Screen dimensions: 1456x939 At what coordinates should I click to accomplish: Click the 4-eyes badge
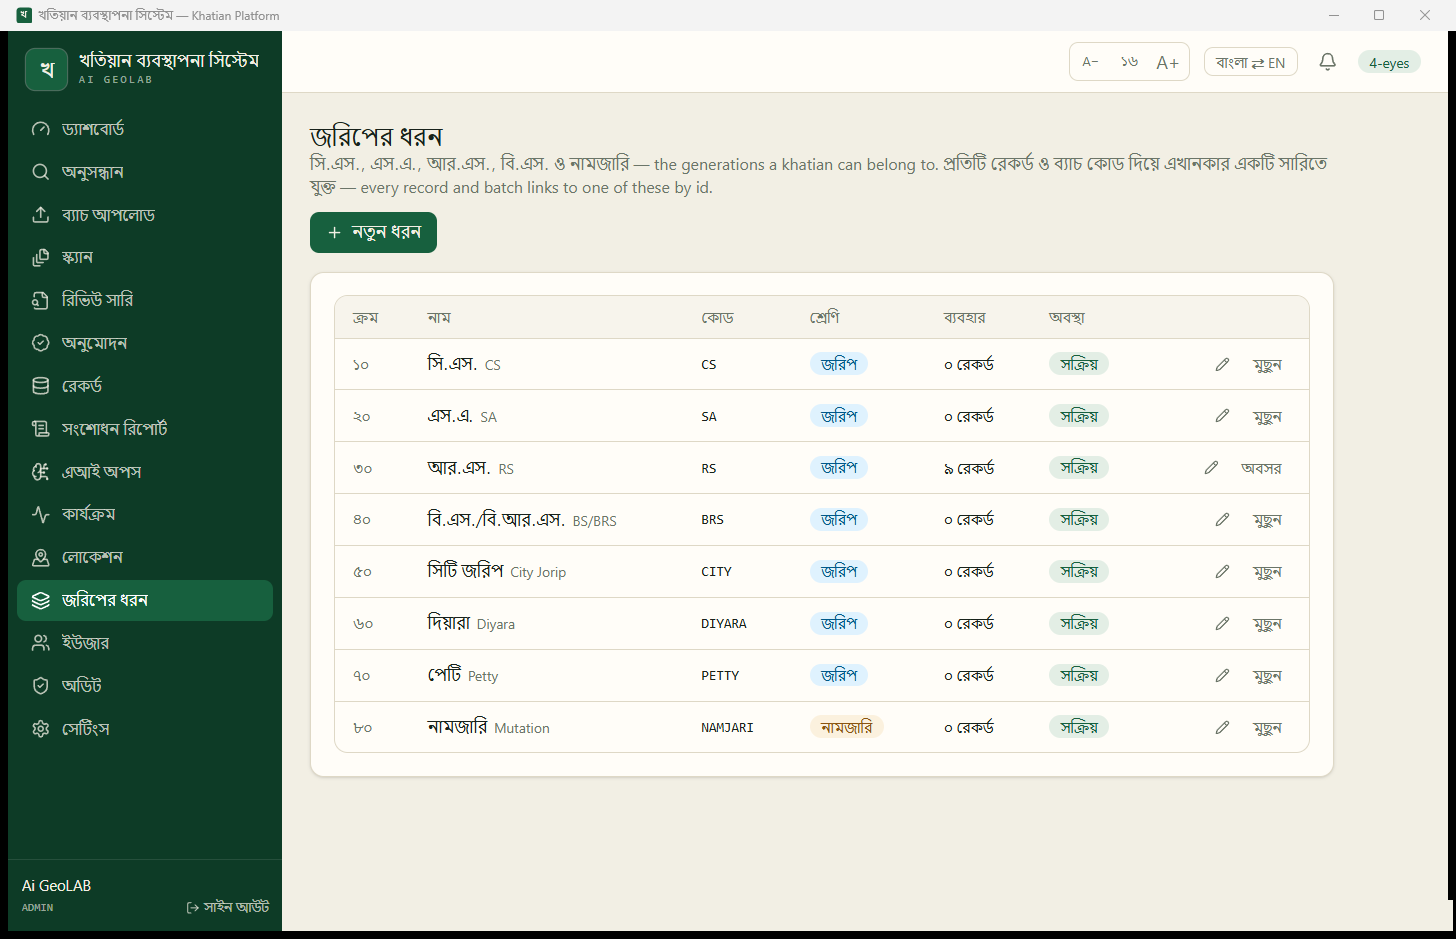(1389, 62)
